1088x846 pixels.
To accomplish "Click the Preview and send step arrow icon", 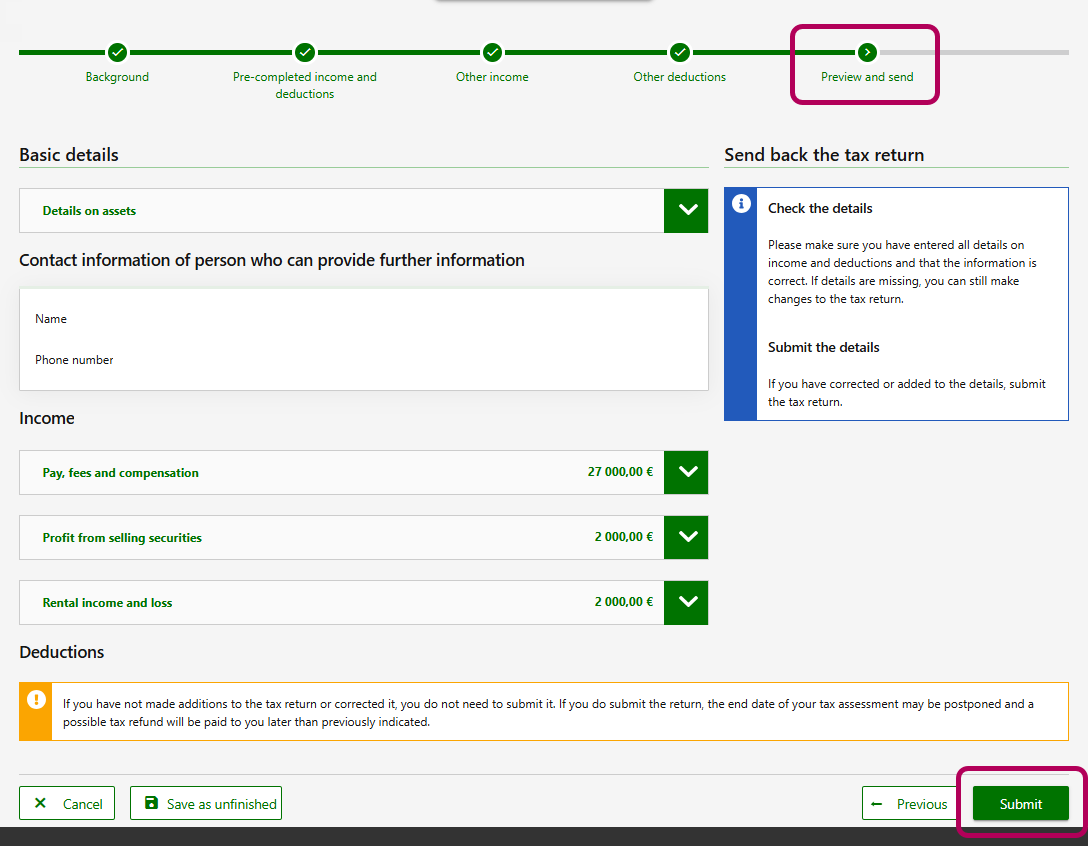I will [867, 52].
